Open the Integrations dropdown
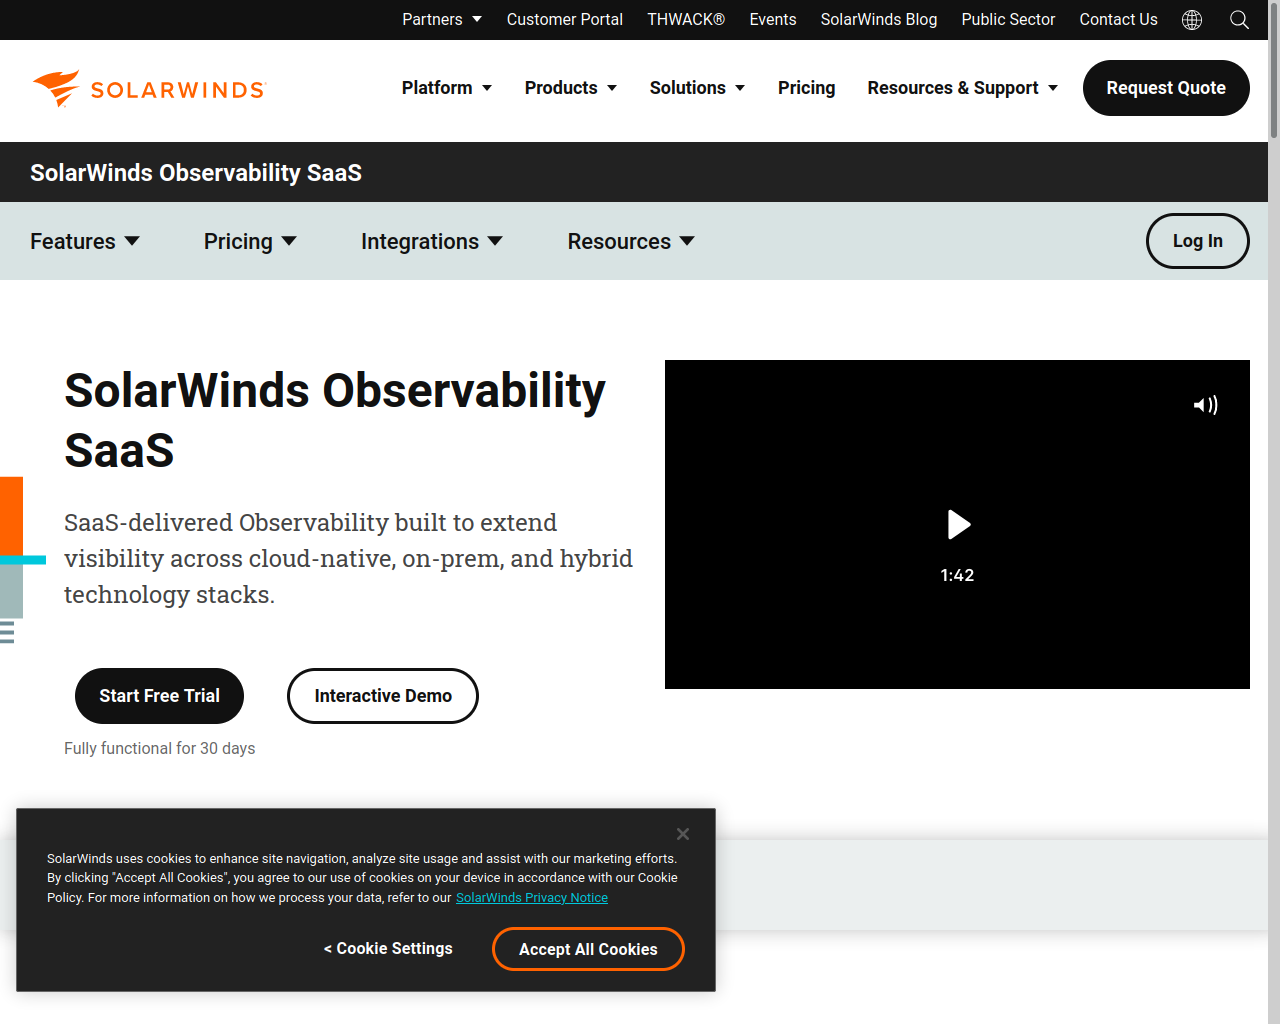Viewport: 1280px width, 1024px height. (432, 242)
